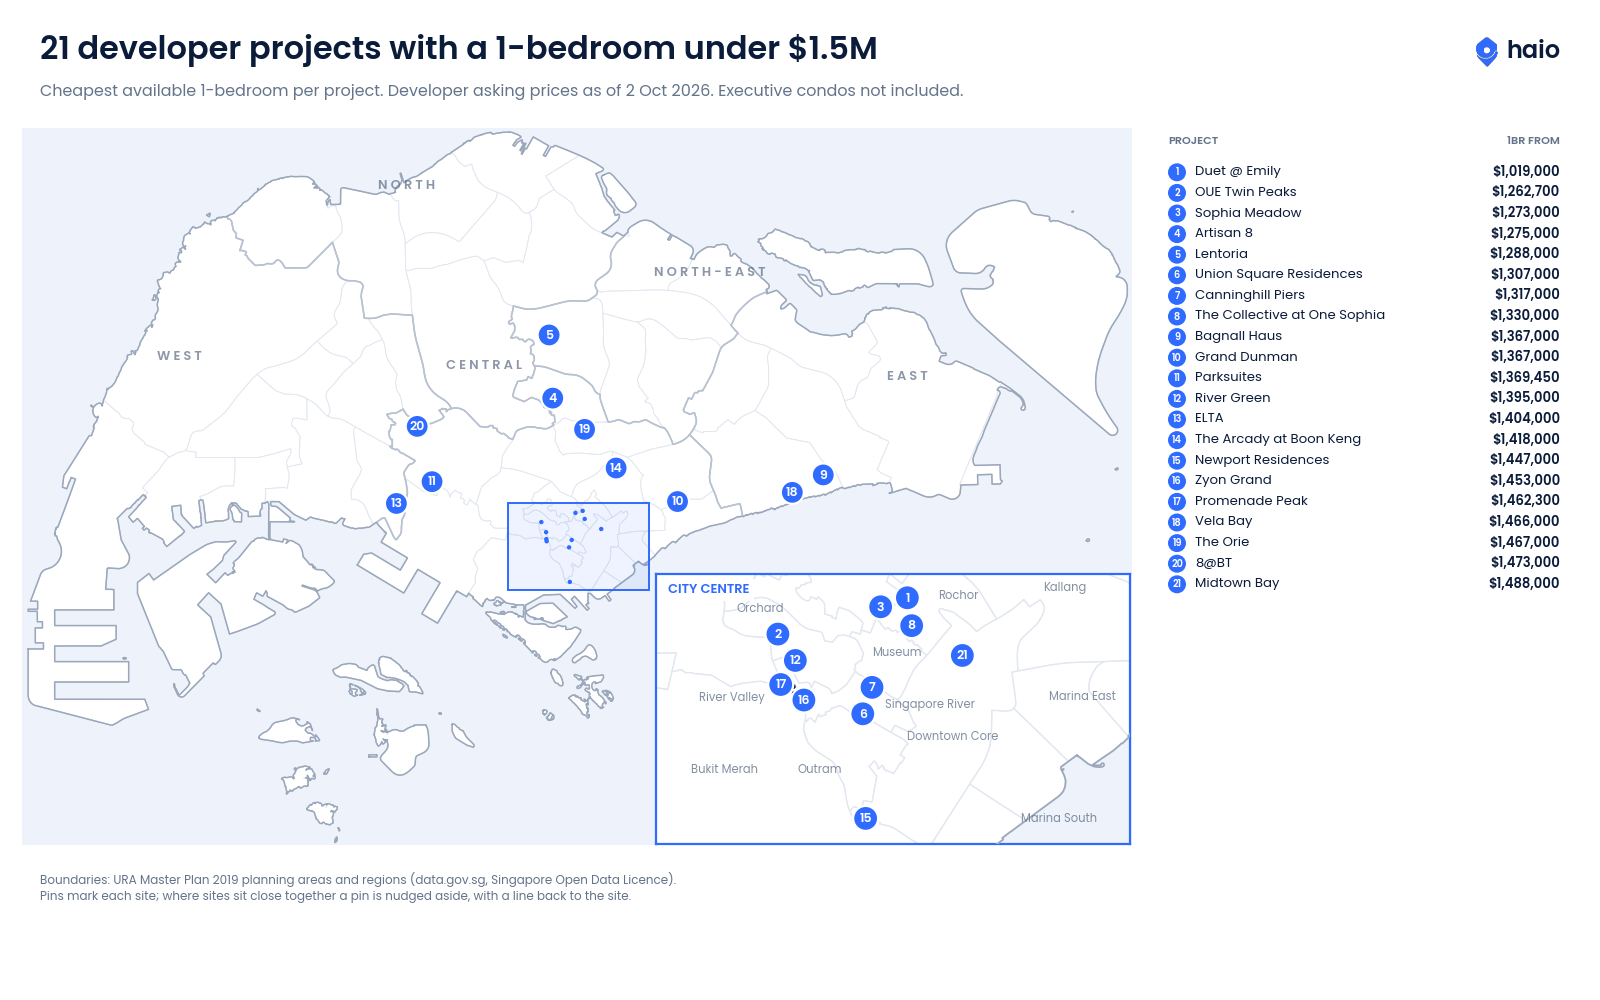1600x1000 pixels.
Task: Select map pin 4 near Central label
Action: pos(553,398)
